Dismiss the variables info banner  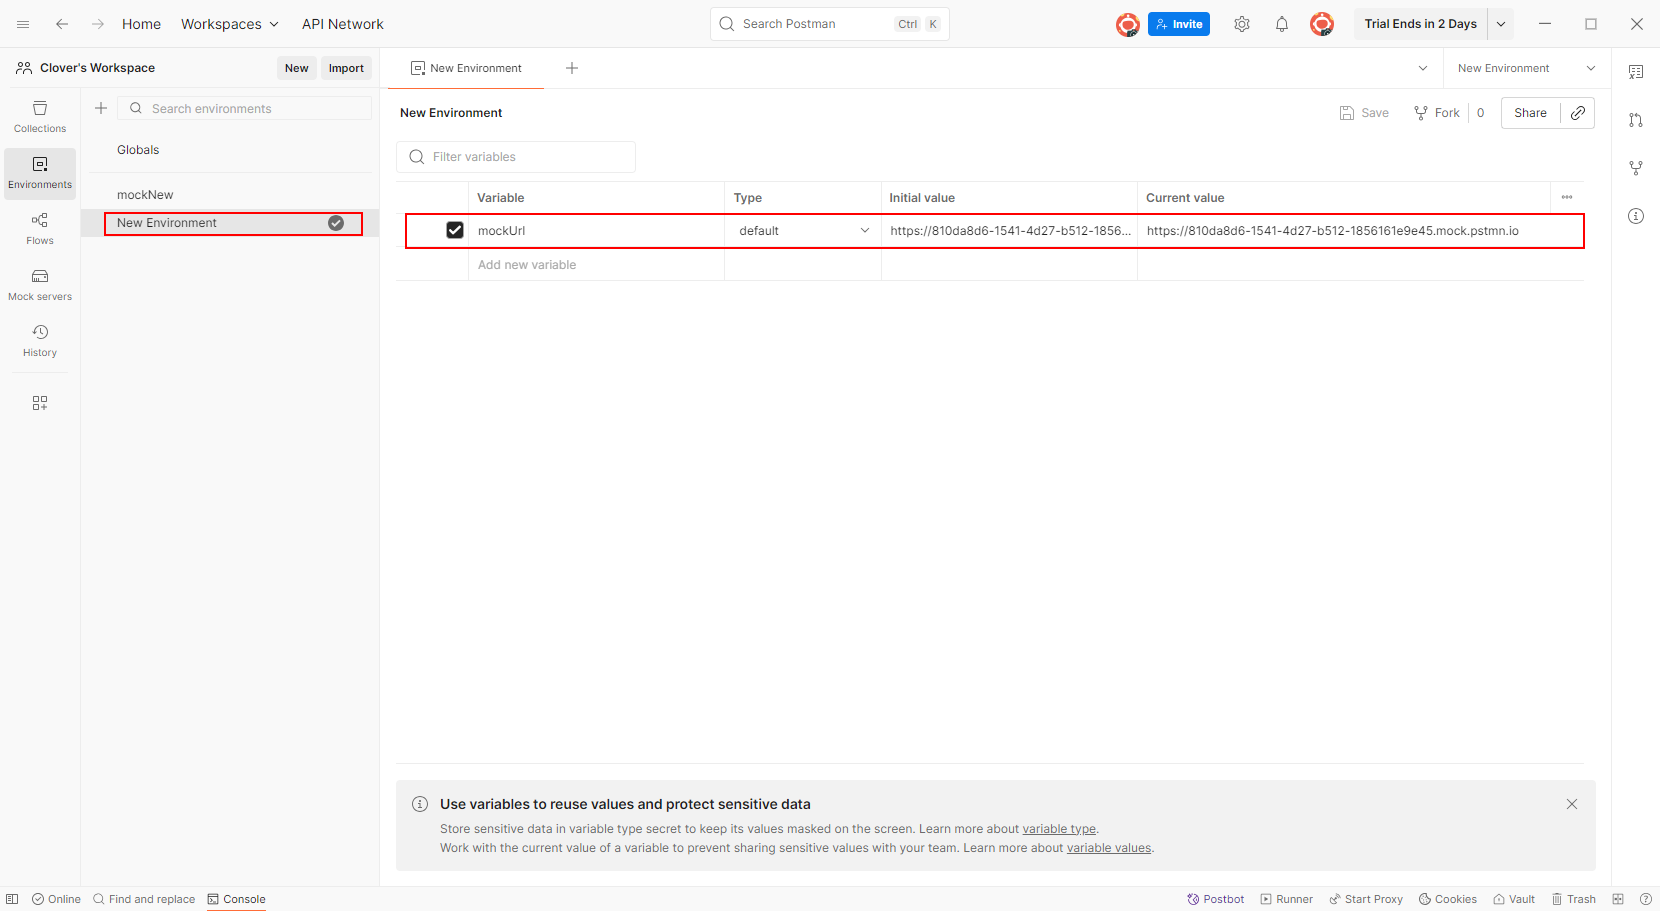pyautogui.click(x=1572, y=804)
